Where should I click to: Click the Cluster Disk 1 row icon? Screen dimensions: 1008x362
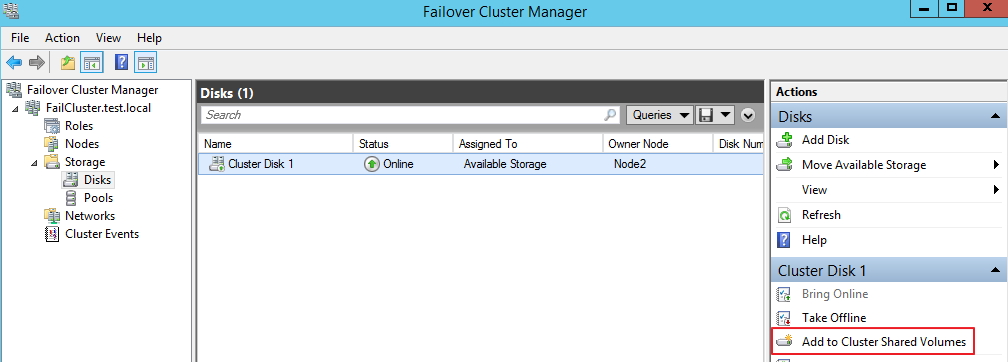click(x=217, y=164)
